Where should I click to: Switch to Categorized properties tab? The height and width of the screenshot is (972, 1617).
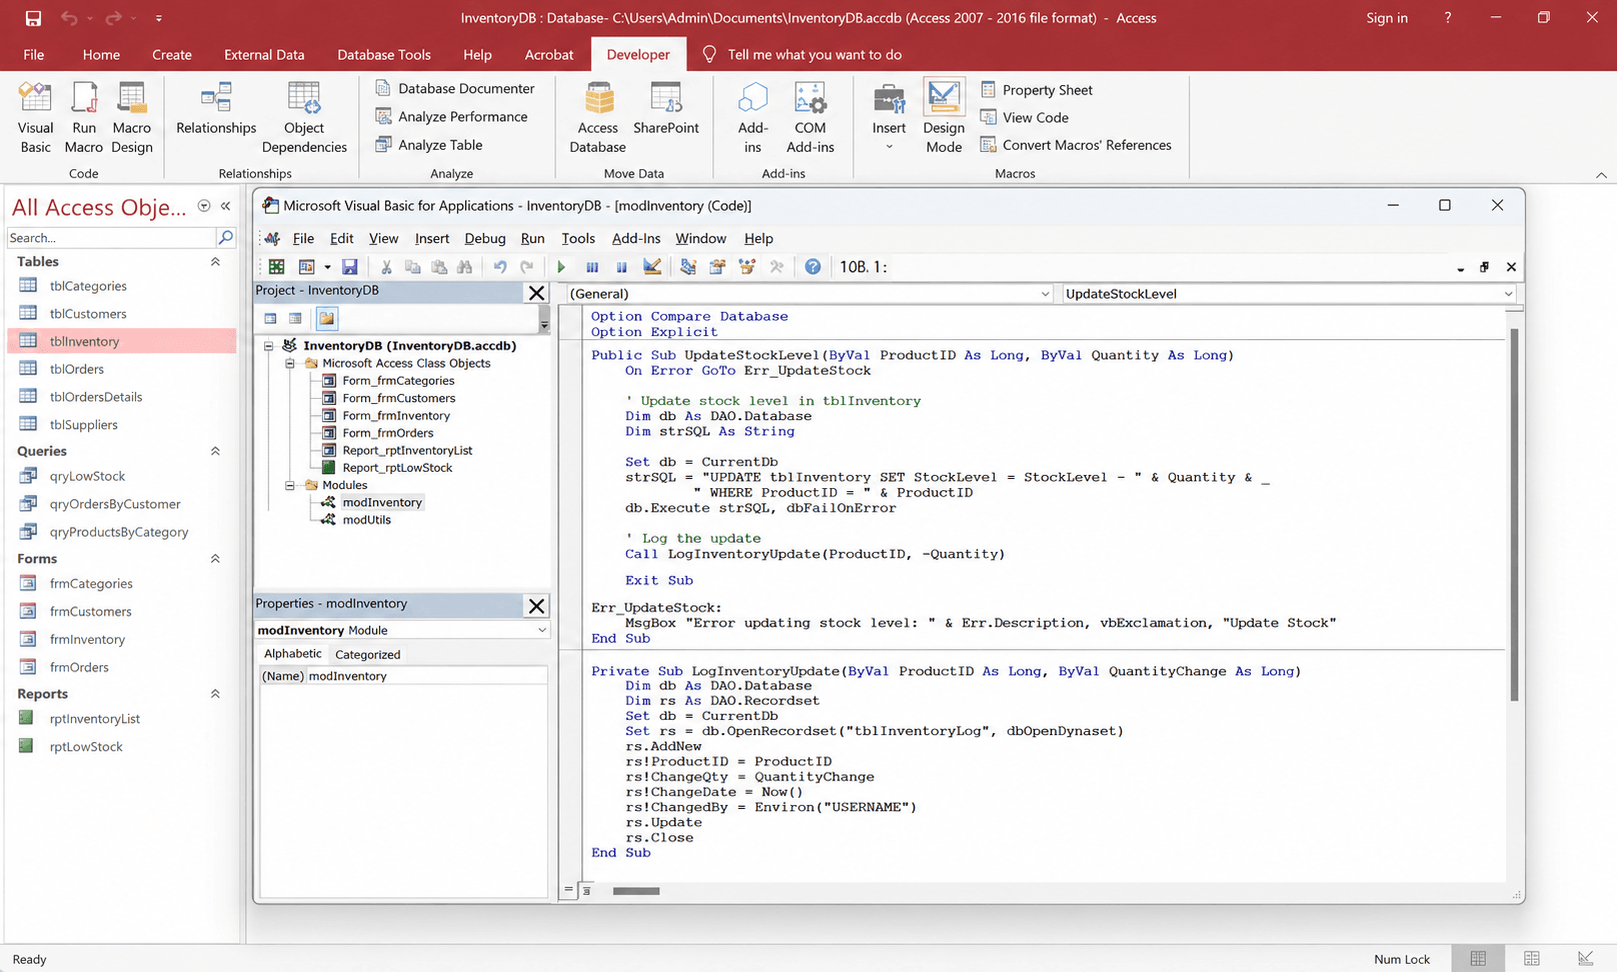pos(367,654)
